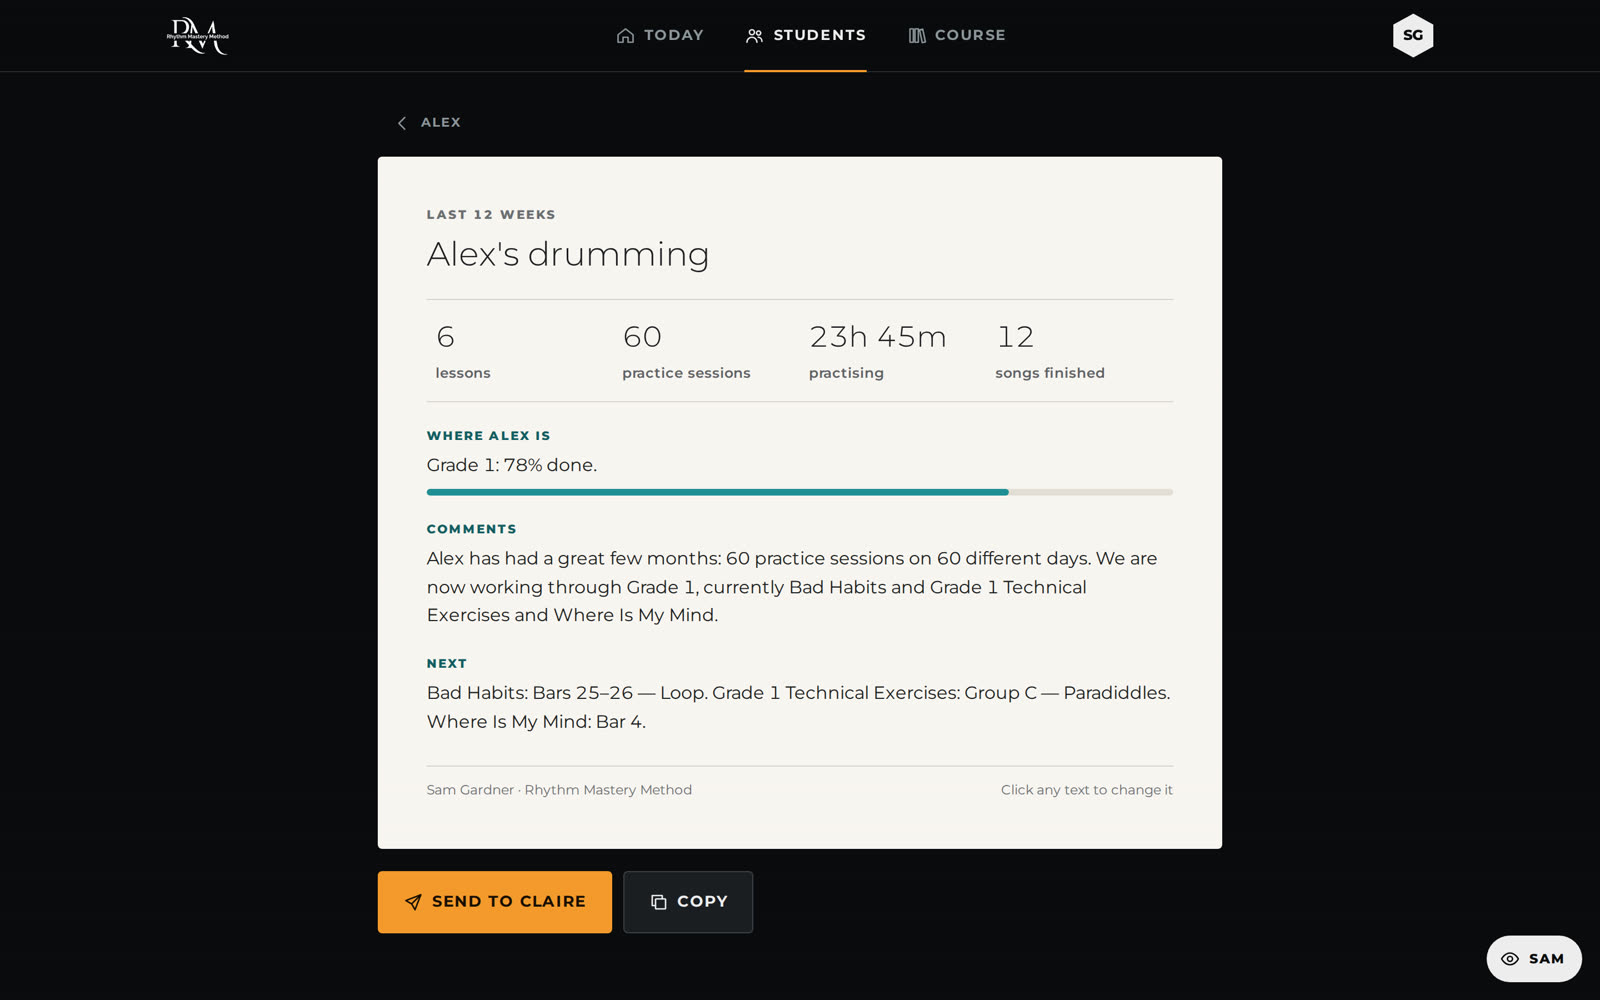Open the Course tab
The image size is (1600, 1000).
click(x=957, y=35)
